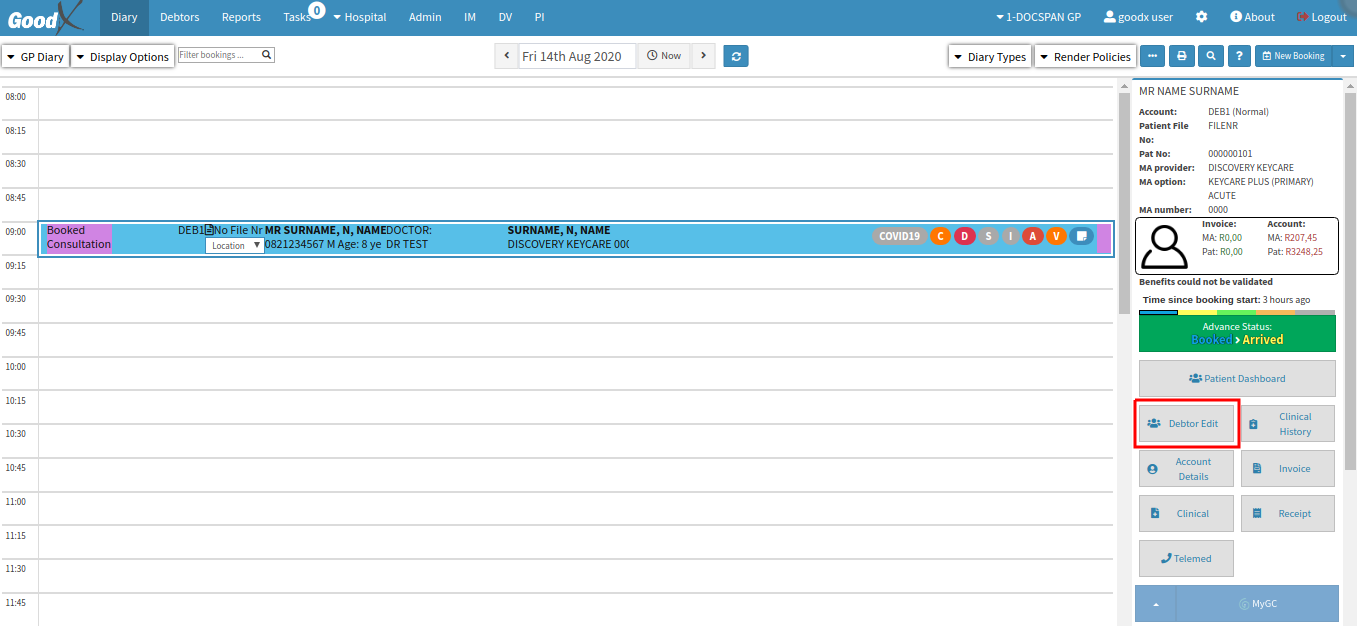This screenshot has width=1357, height=626.
Task: Open the Location dropdown in booking
Action: tap(235, 245)
